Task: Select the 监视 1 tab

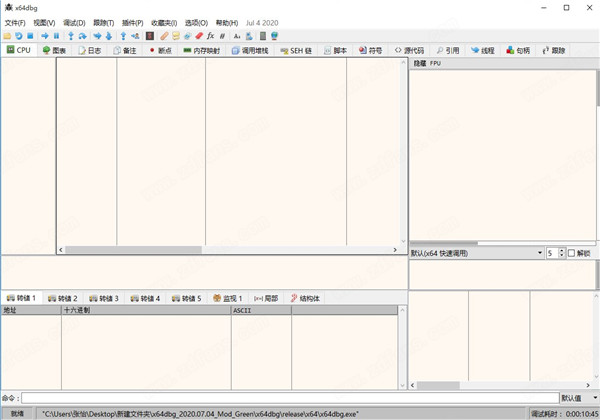Action: (x=228, y=298)
